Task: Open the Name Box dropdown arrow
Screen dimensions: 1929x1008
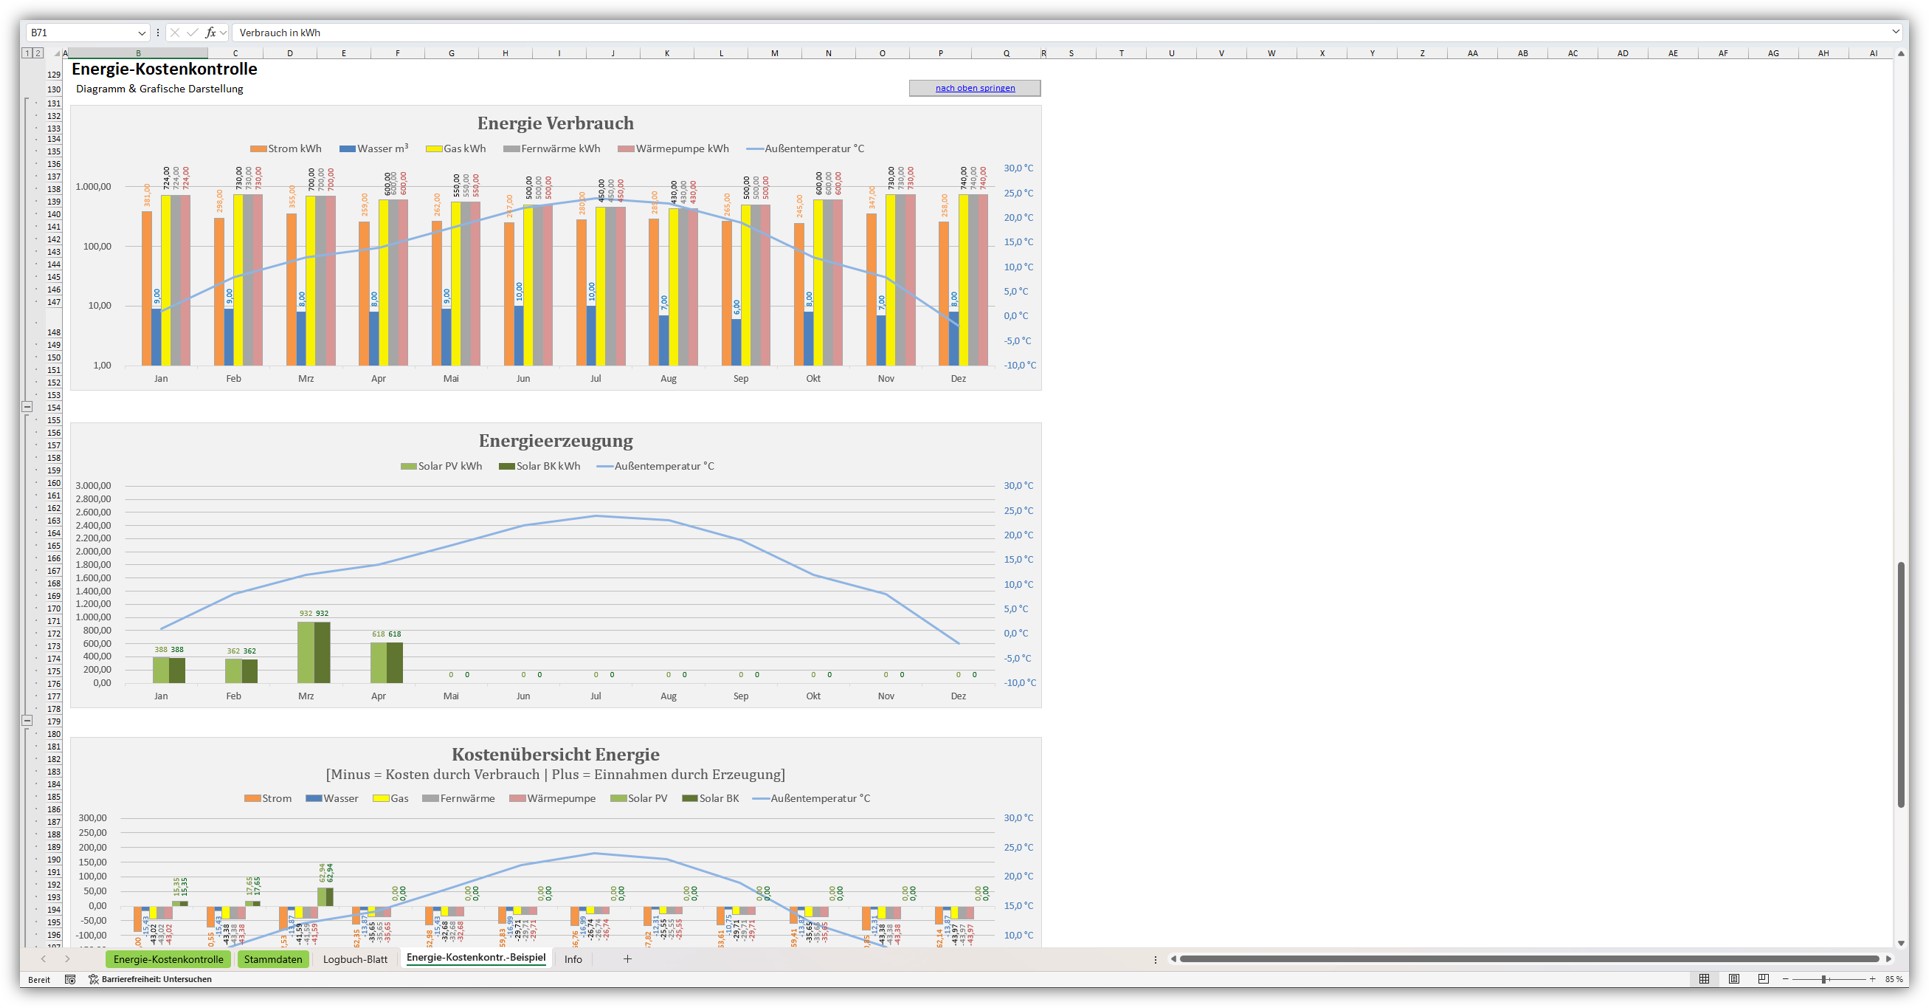Action: tap(141, 33)
